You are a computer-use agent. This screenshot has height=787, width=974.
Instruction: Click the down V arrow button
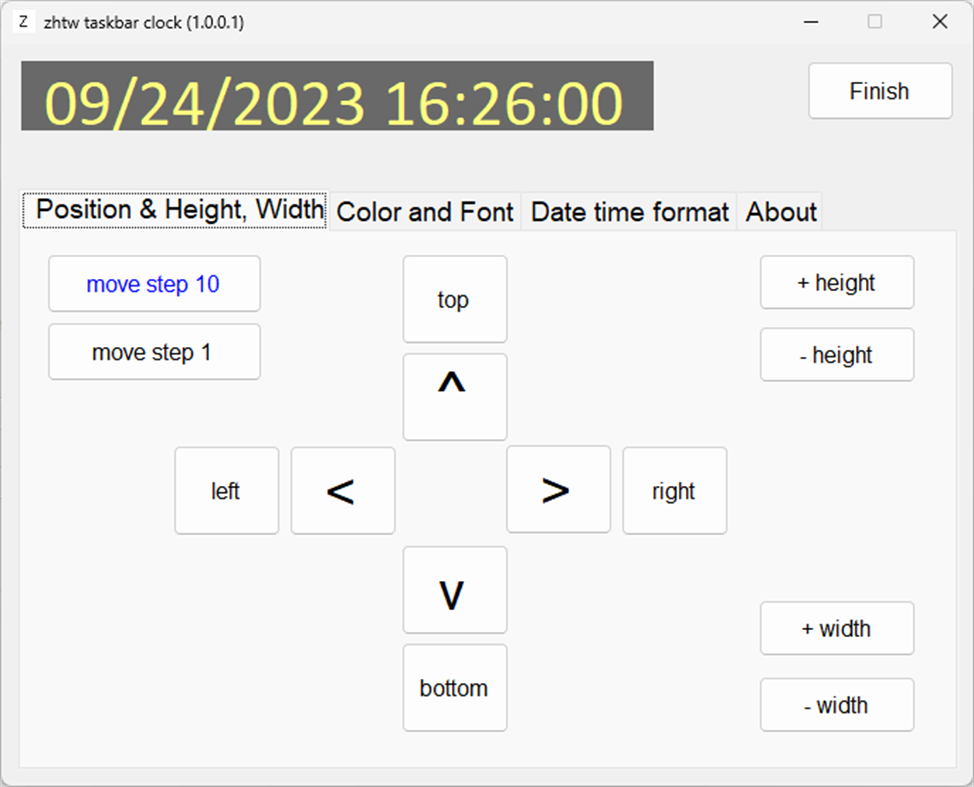coord(455,590)
